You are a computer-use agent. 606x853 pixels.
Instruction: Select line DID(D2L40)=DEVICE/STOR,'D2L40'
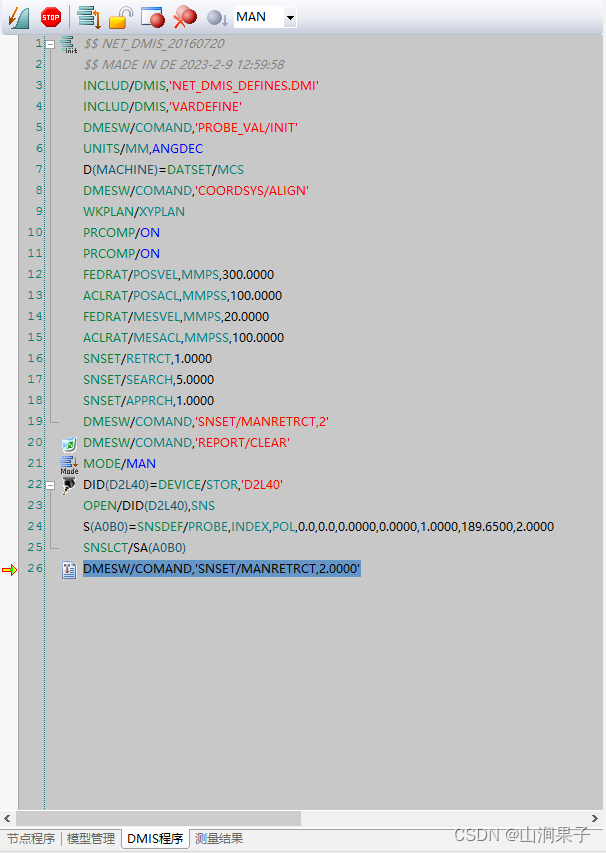pyautogui.click(x=183, y=485)
